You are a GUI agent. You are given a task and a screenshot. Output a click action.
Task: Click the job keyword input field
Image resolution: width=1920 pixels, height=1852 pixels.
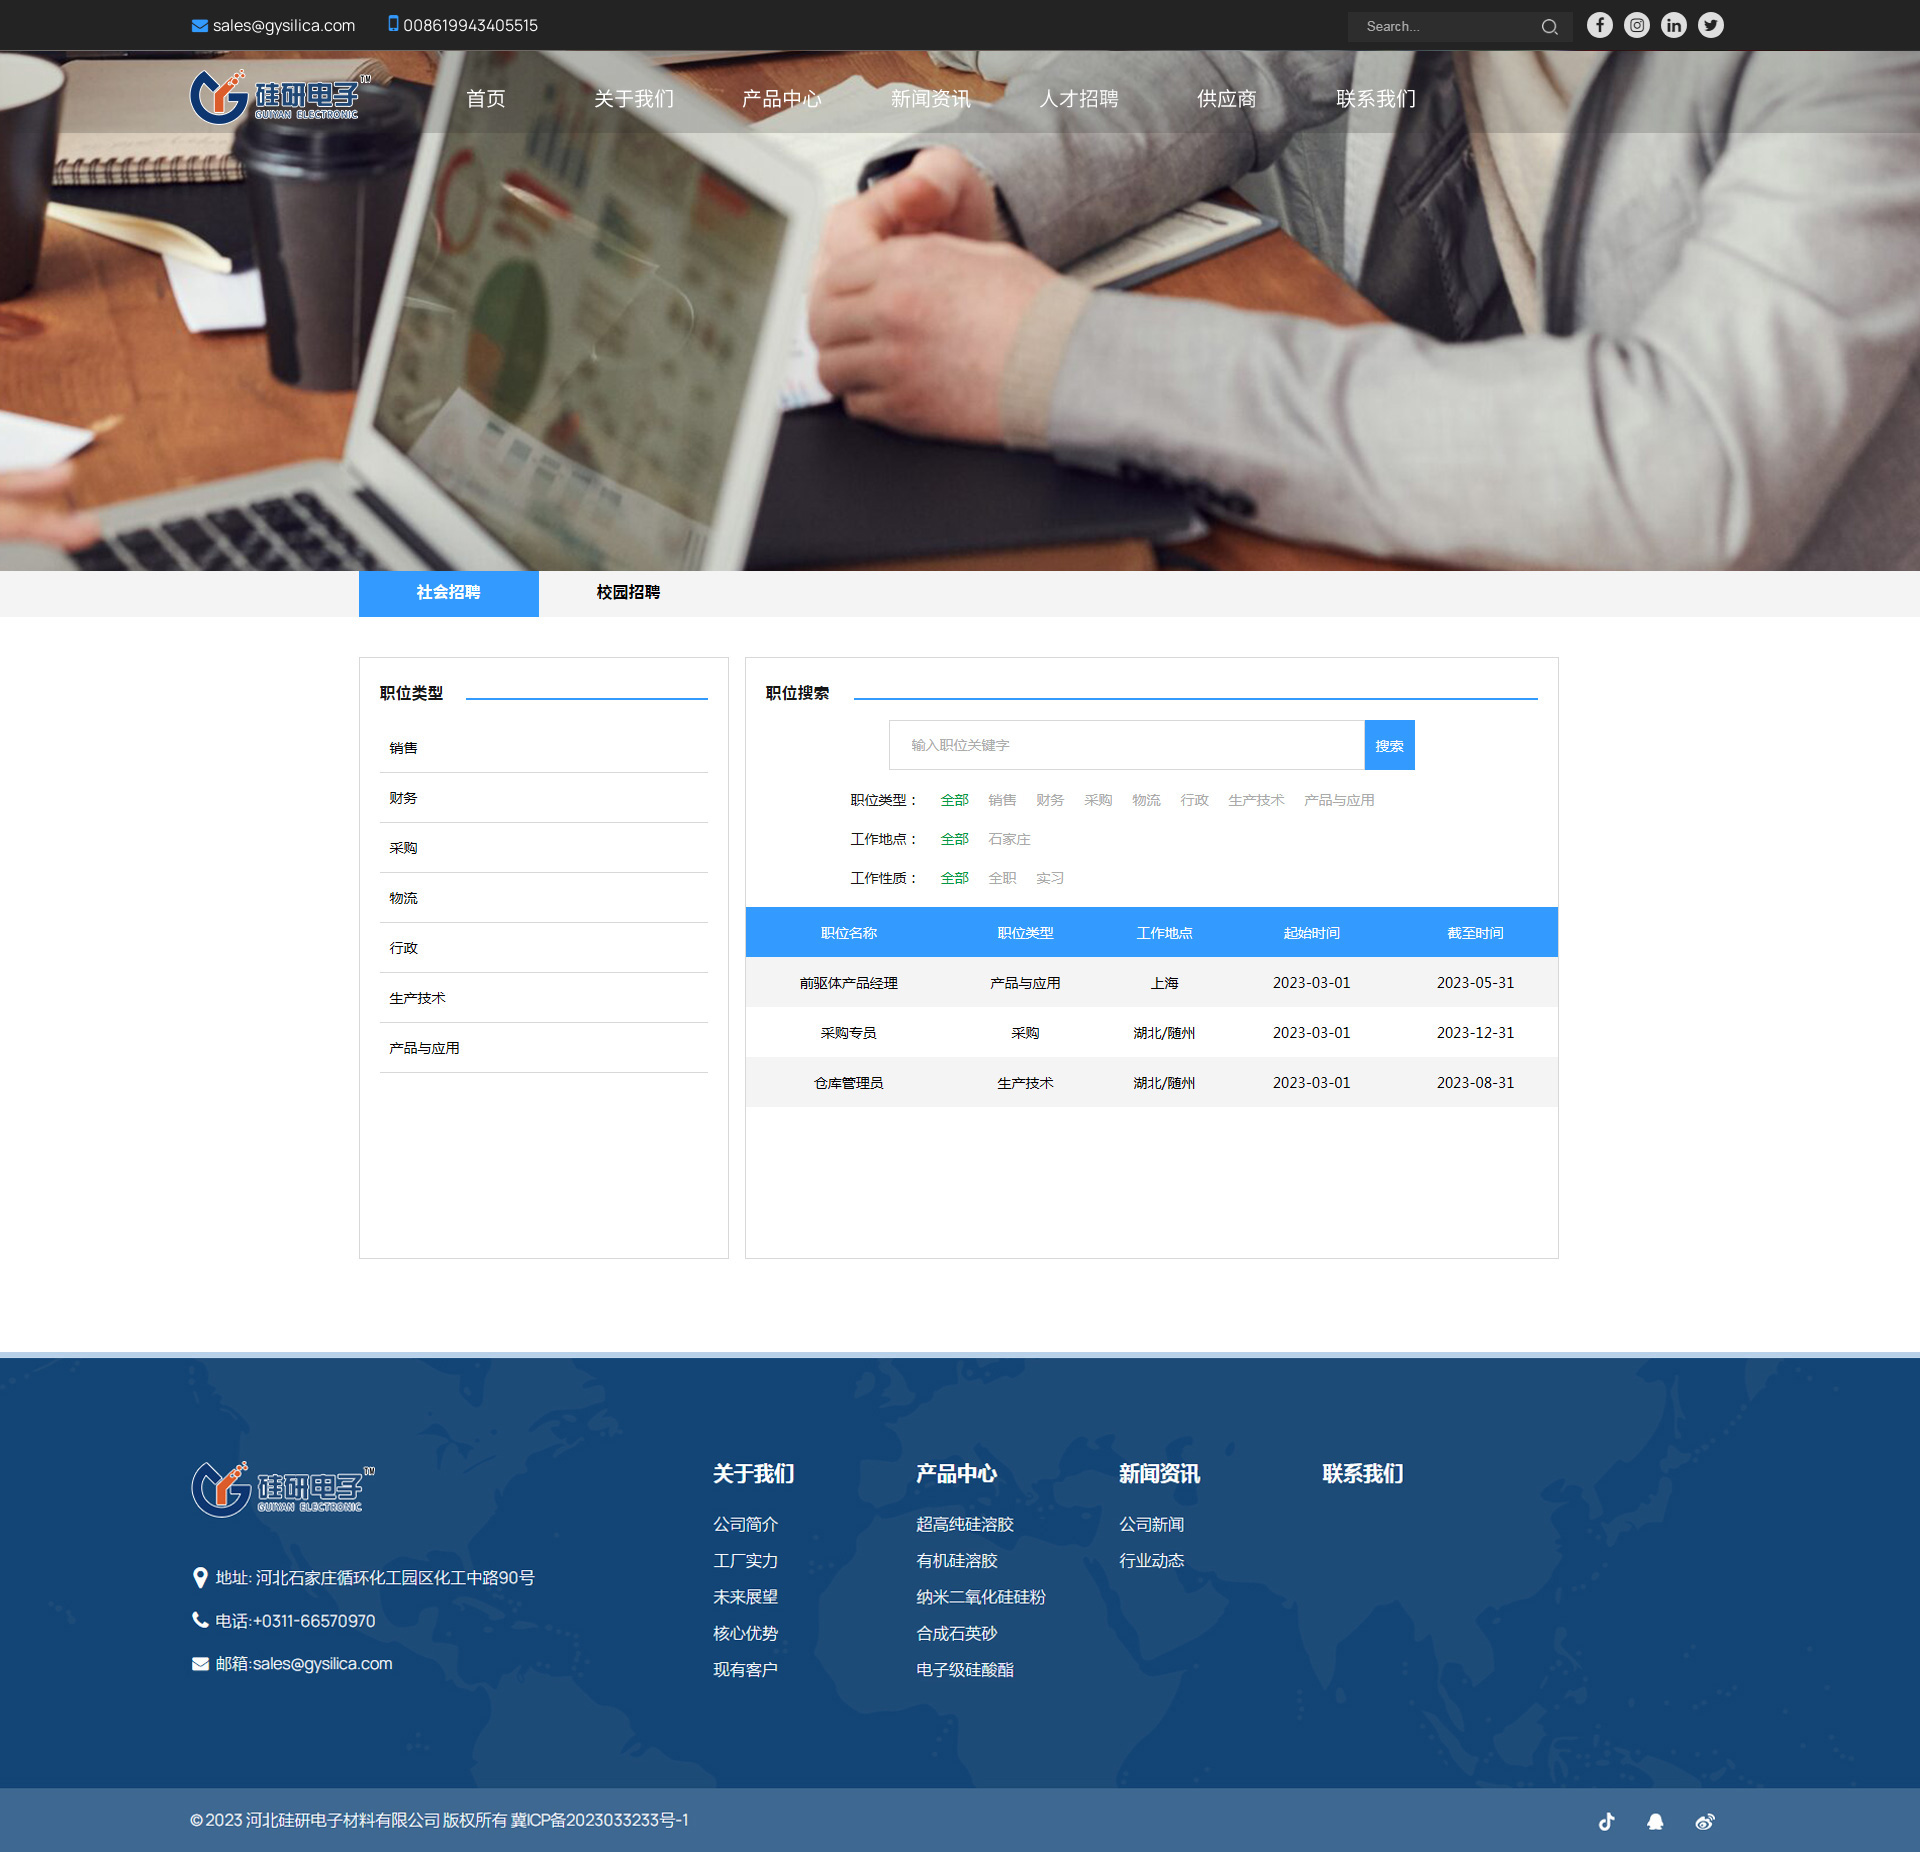pyautogui.click(x=1127, y=745)
